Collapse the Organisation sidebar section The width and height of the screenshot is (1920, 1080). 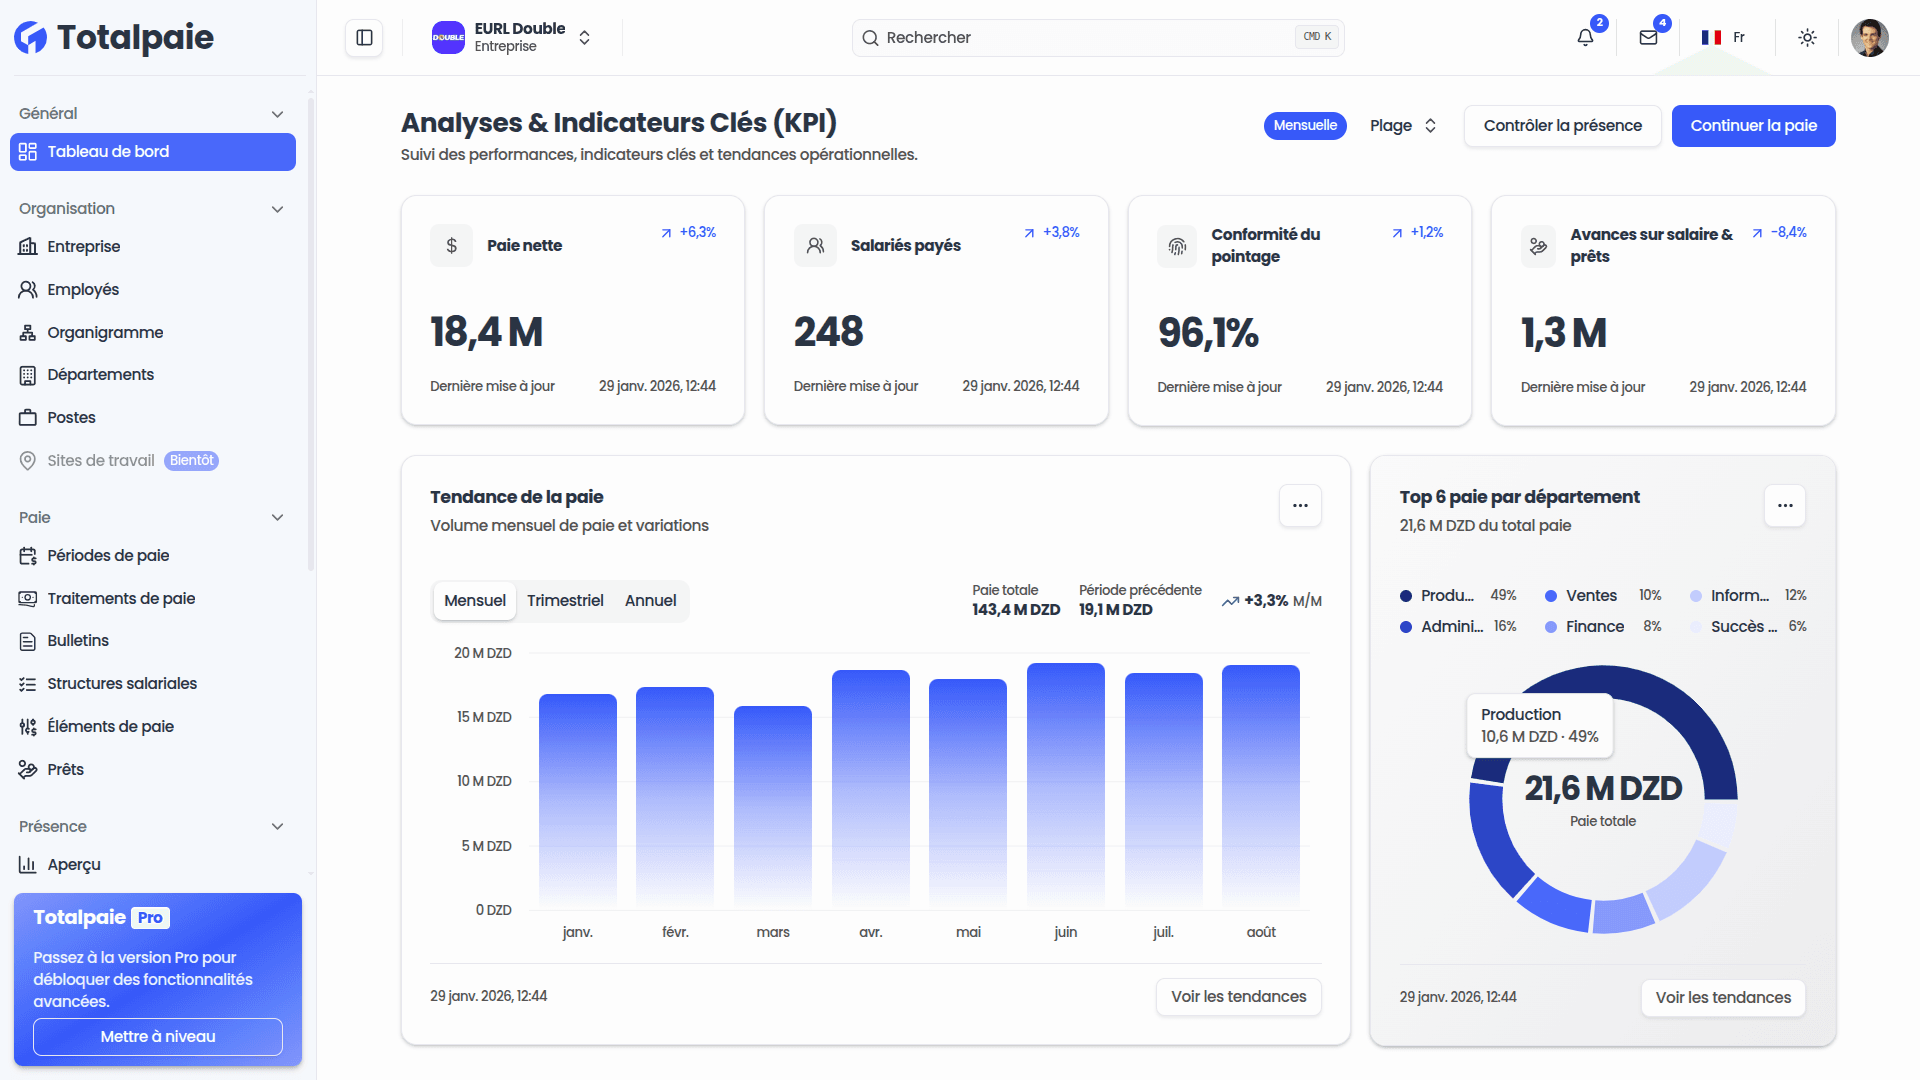[277, 209]
